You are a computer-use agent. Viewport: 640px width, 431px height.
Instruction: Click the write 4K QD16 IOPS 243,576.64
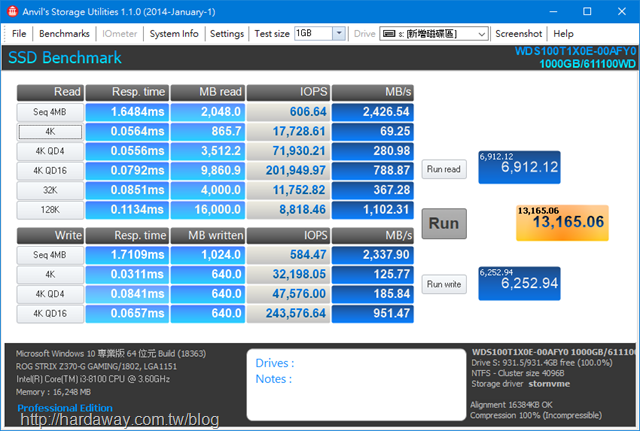click(288, 313)
